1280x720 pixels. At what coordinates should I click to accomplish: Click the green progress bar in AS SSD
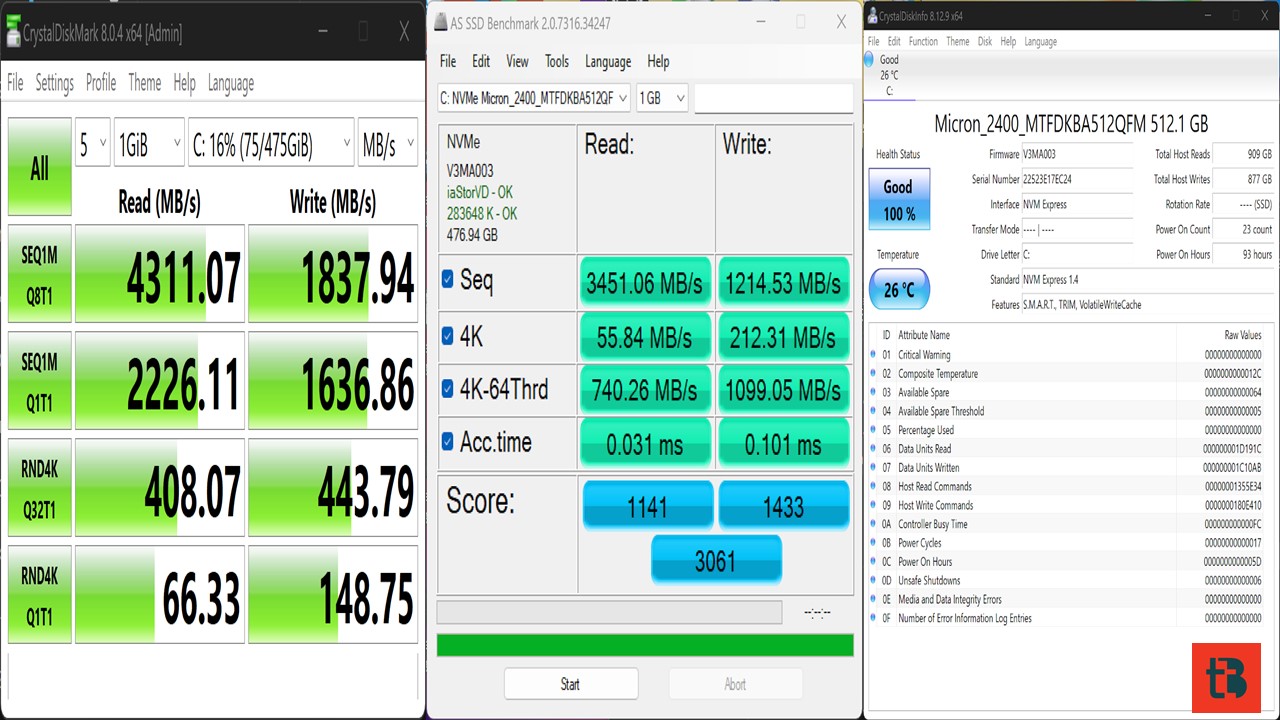pos(645,645)
